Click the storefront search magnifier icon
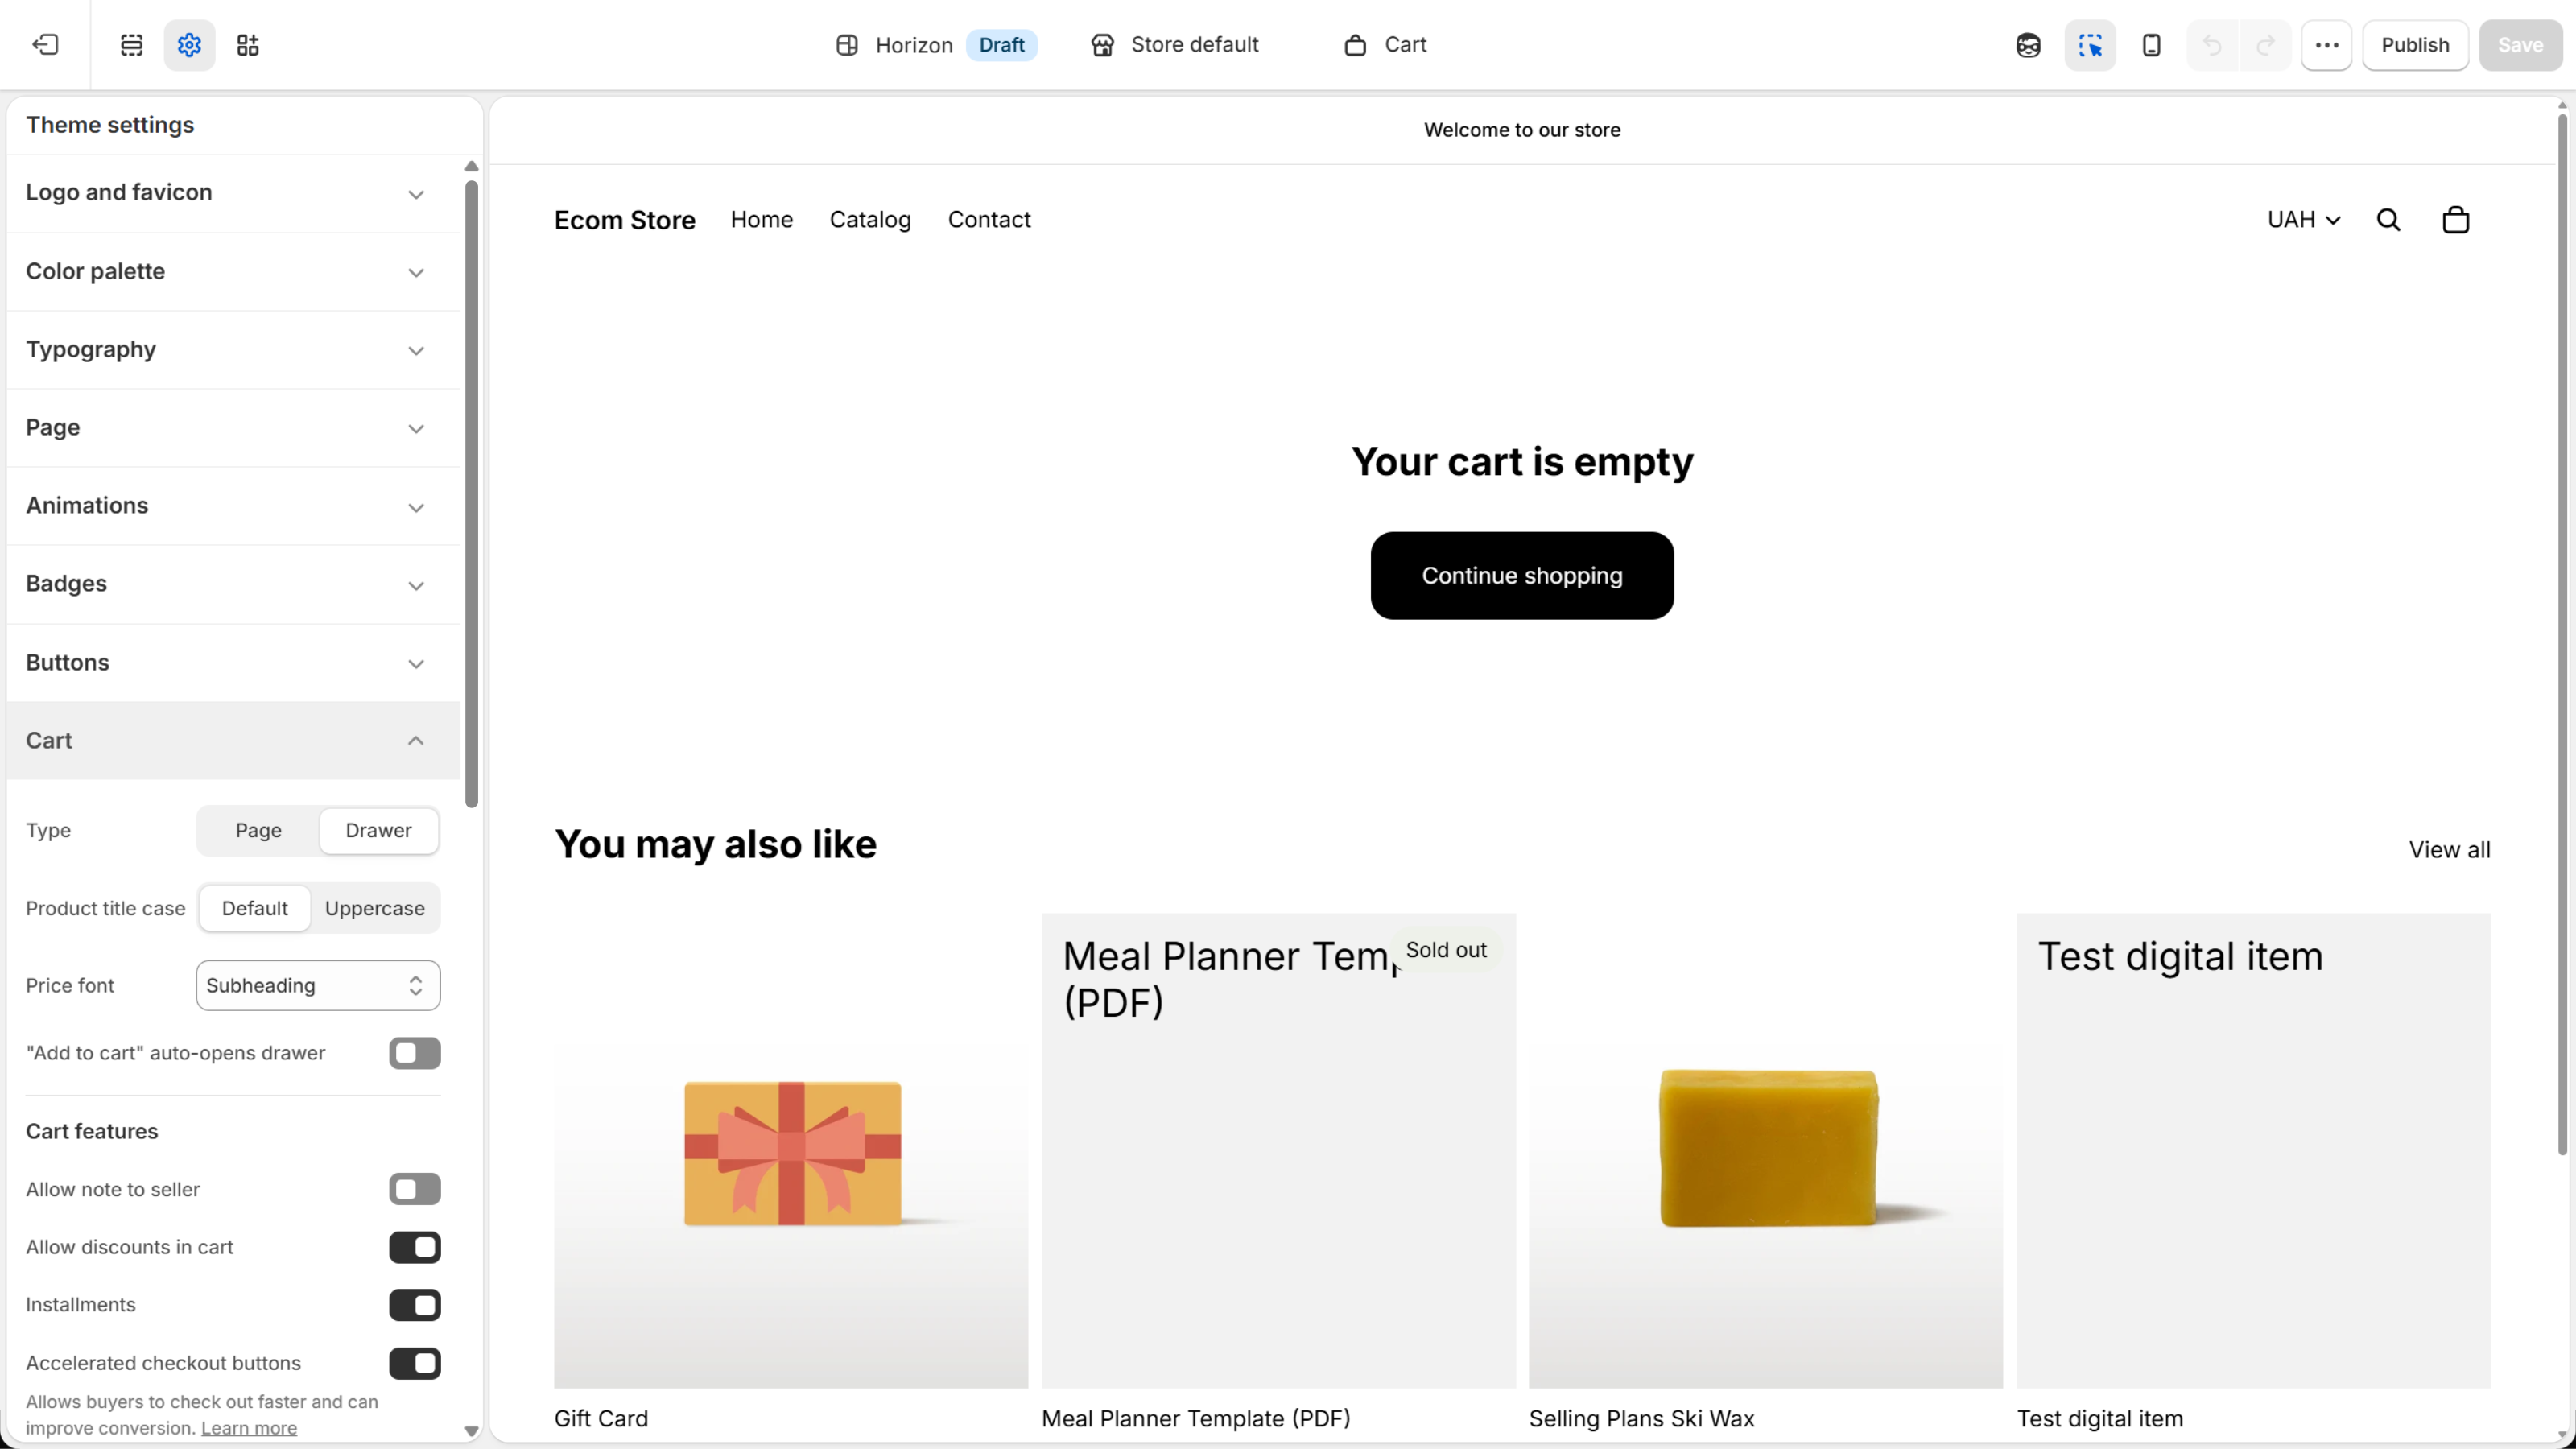The image size is (2576, 1449). 2388,220
